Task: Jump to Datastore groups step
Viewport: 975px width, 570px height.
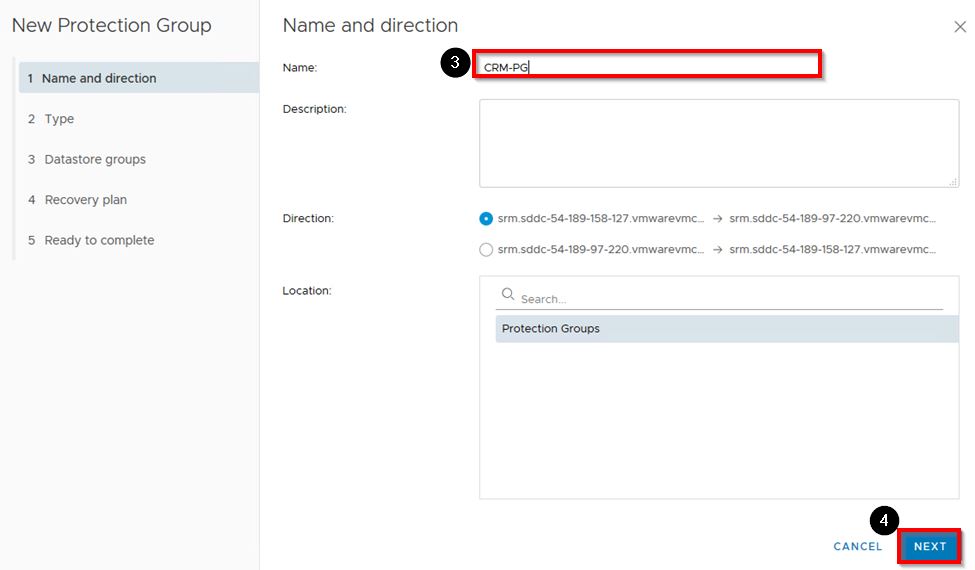Action: click(x=94, y=159)
